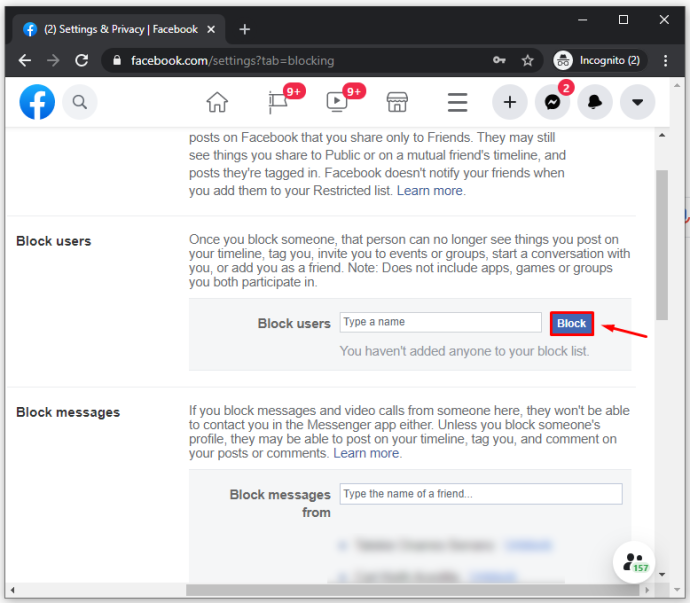Image resolution: width=690 pixels, height=603 pixels.
Task: Open the Marketplace storefront icon
Action: 397,102
